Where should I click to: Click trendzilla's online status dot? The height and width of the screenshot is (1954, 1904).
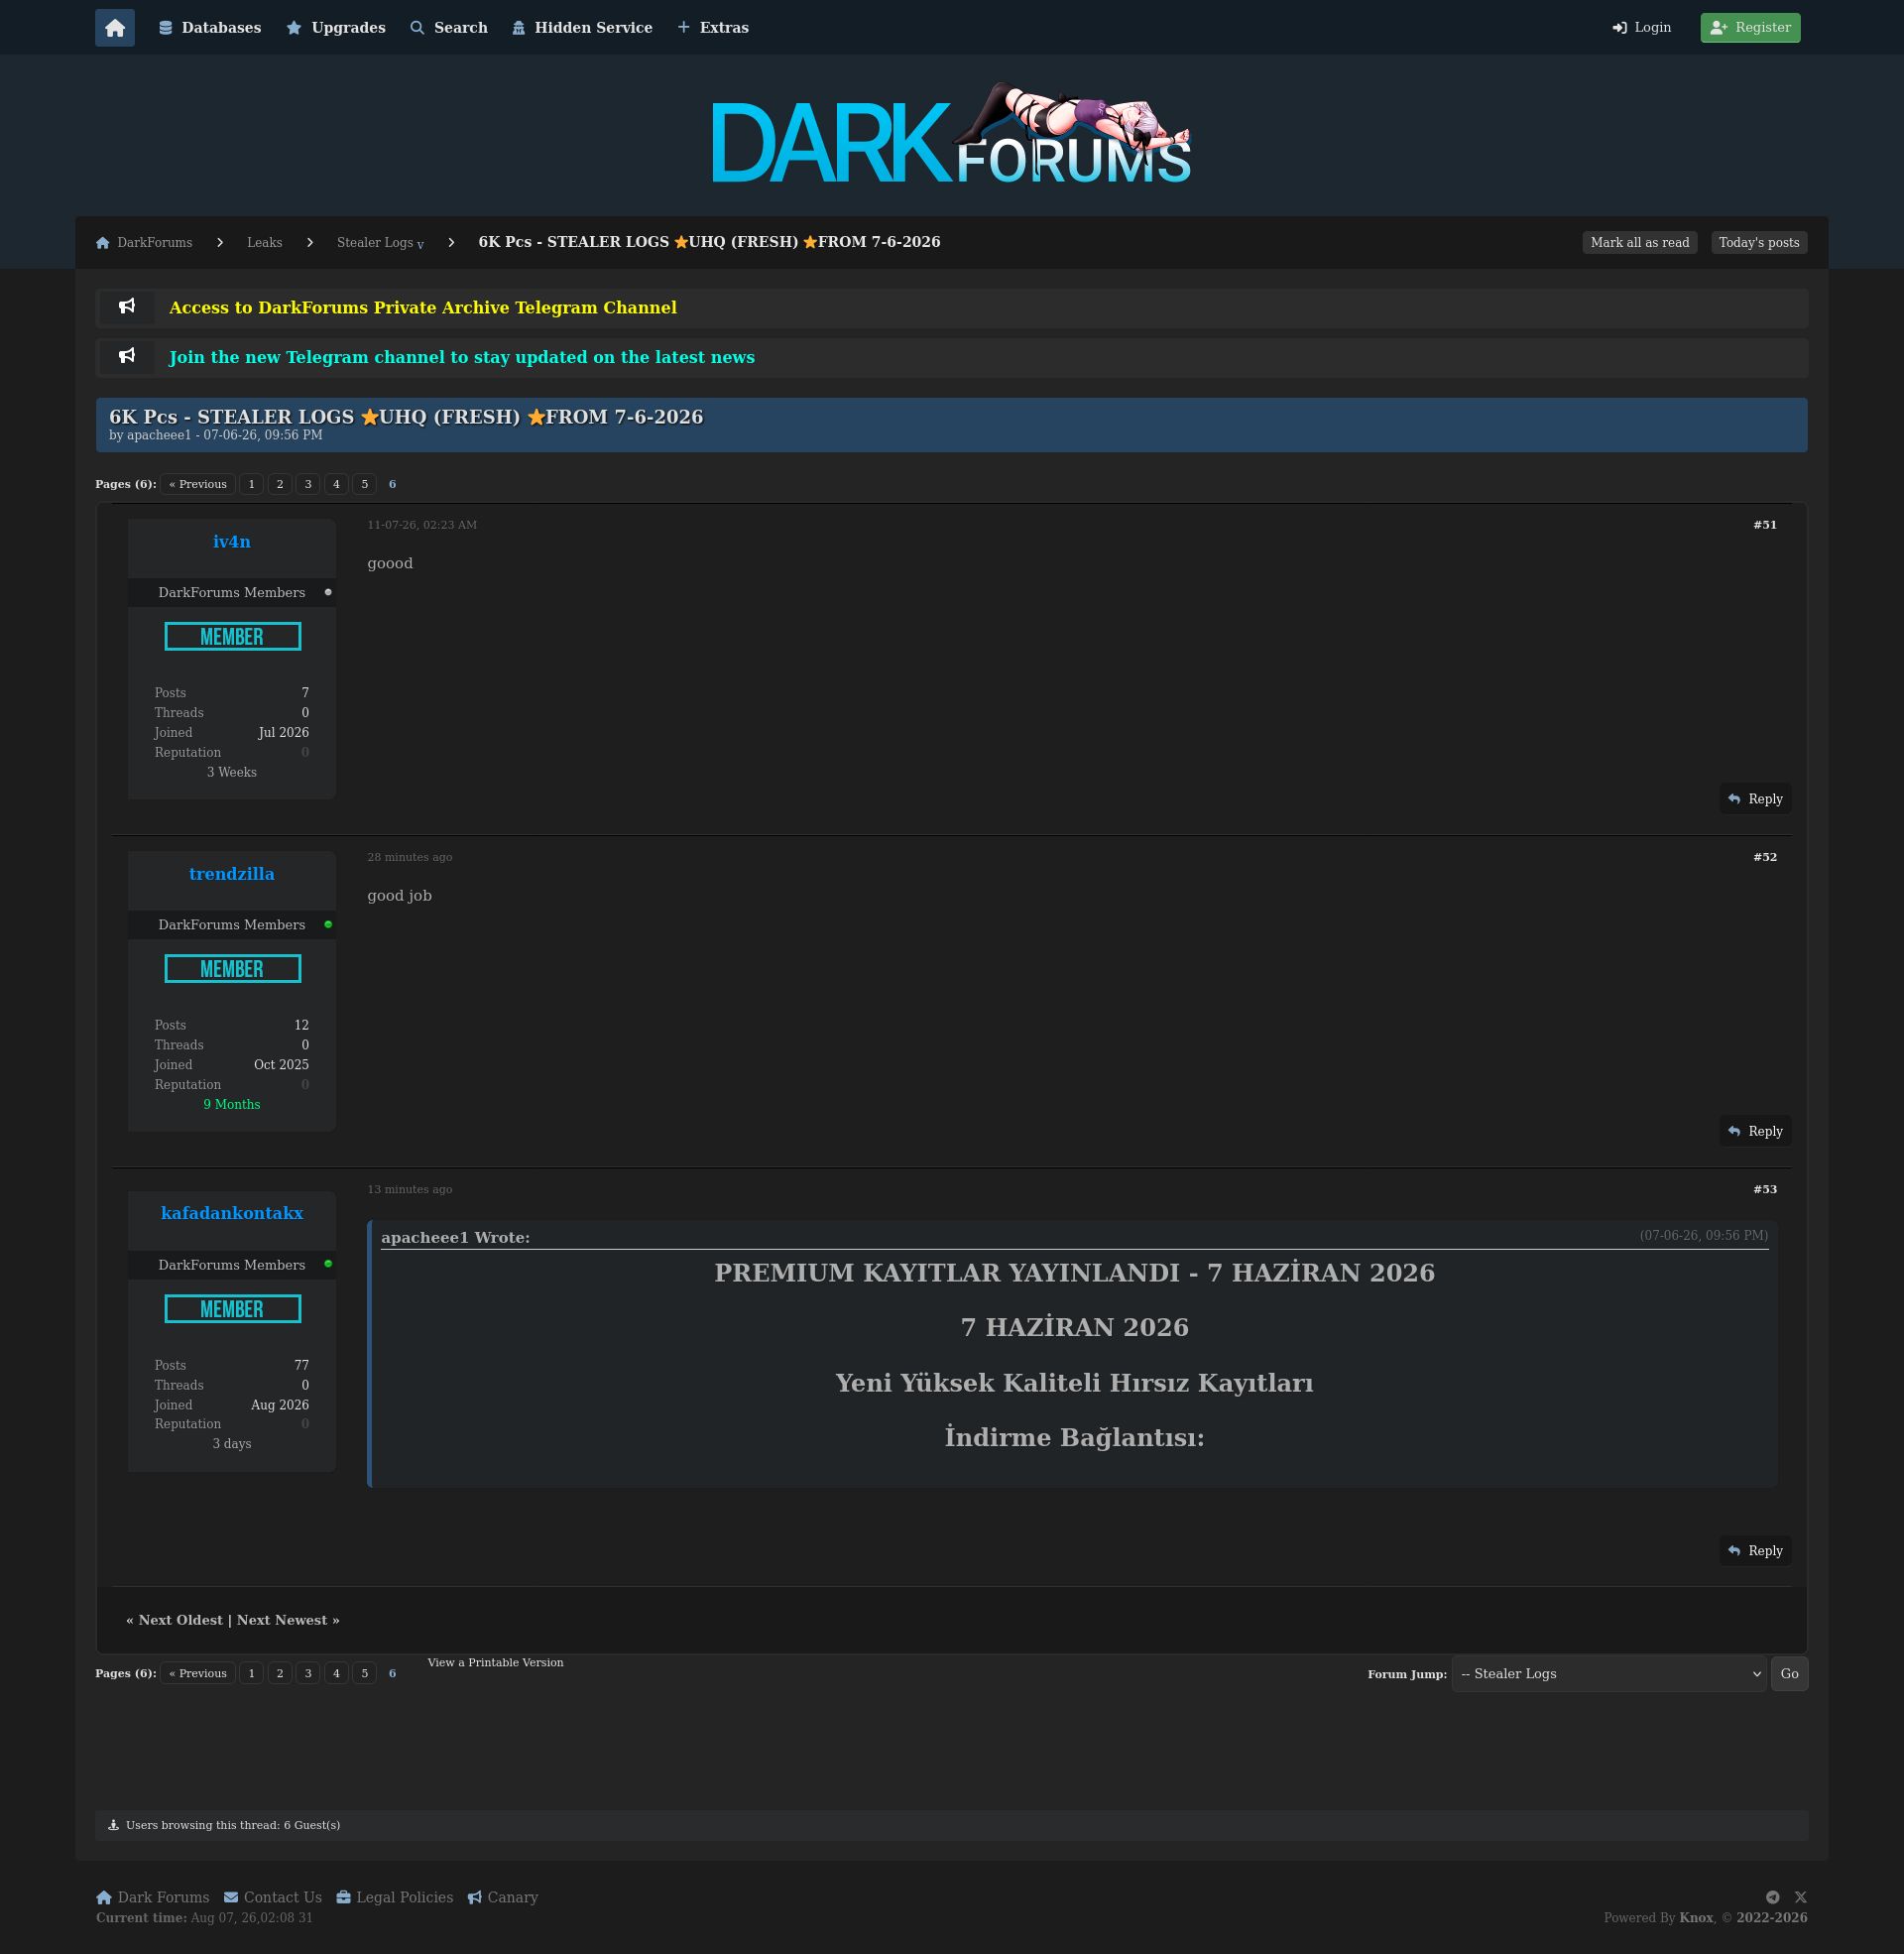point(328,925)
